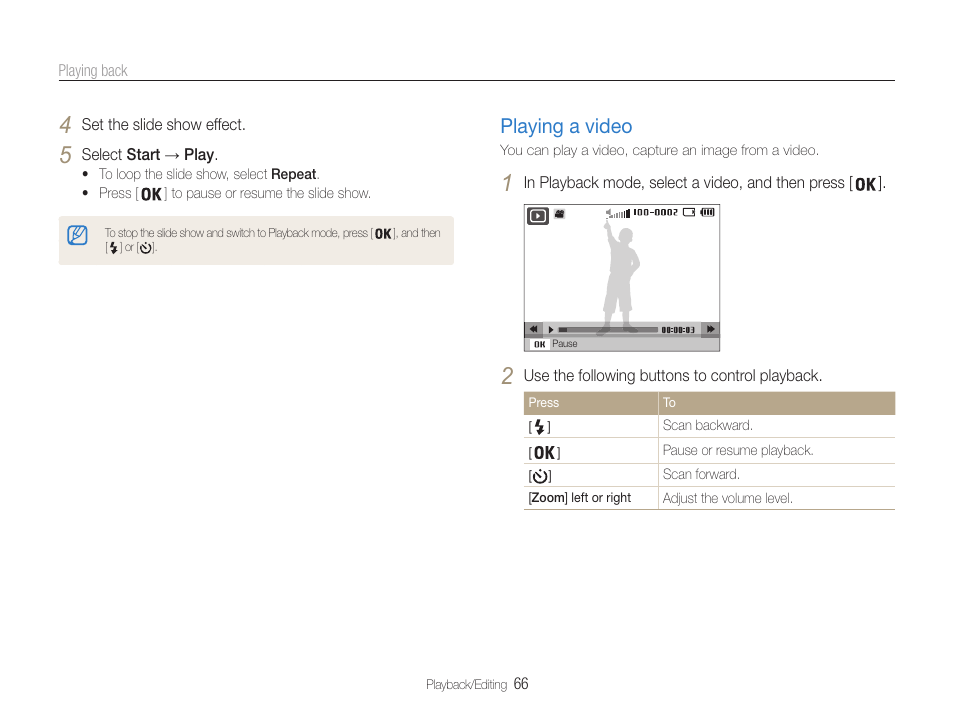Screen dimensions: 954x720
Task: Click the timer icon in table row
Action: [x=540, y=476]
